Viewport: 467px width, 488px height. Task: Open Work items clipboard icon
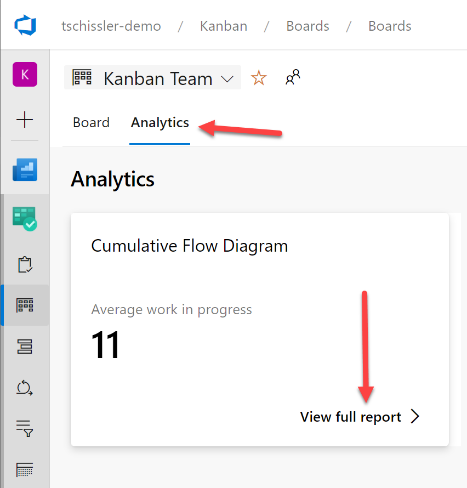click(x=25, y=264)
